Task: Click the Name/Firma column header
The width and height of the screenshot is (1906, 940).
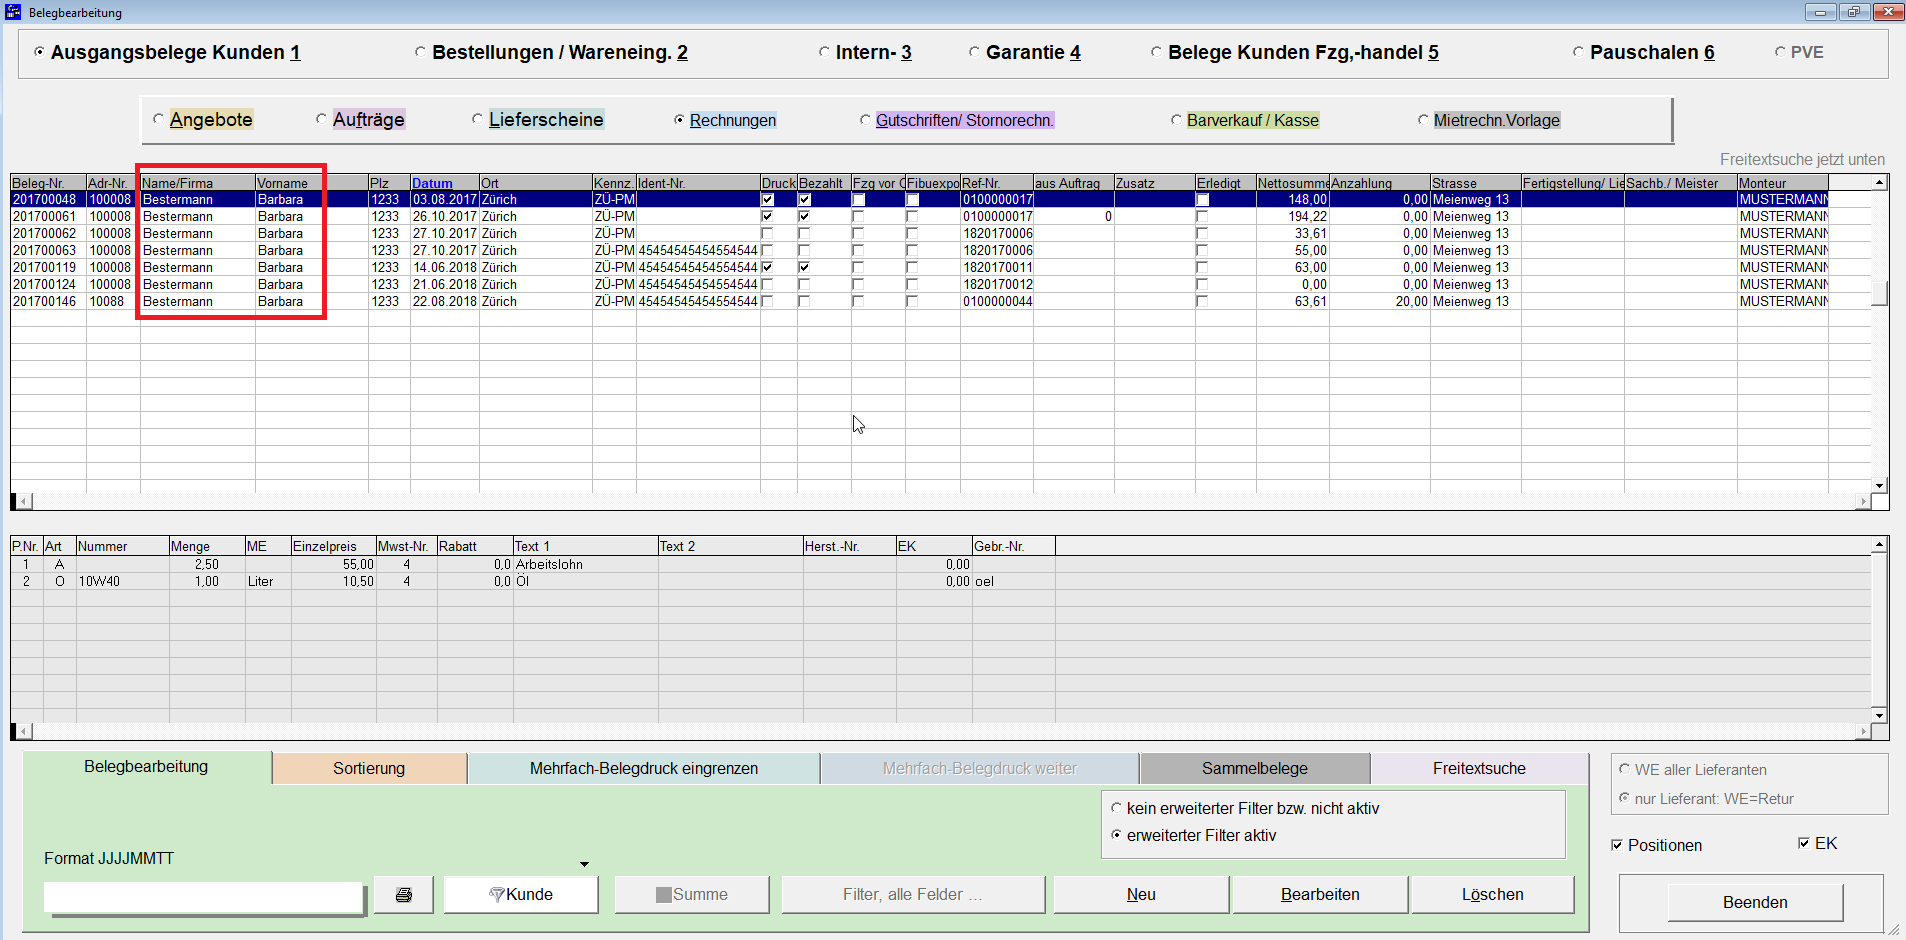Action: pos(197,183)
